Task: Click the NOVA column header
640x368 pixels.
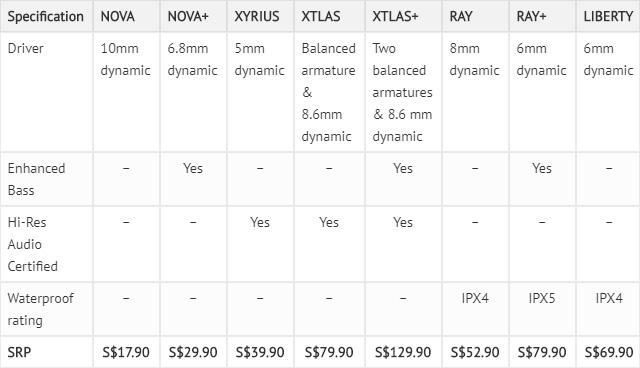Action: pyautogui.click(x=118, y=16)
